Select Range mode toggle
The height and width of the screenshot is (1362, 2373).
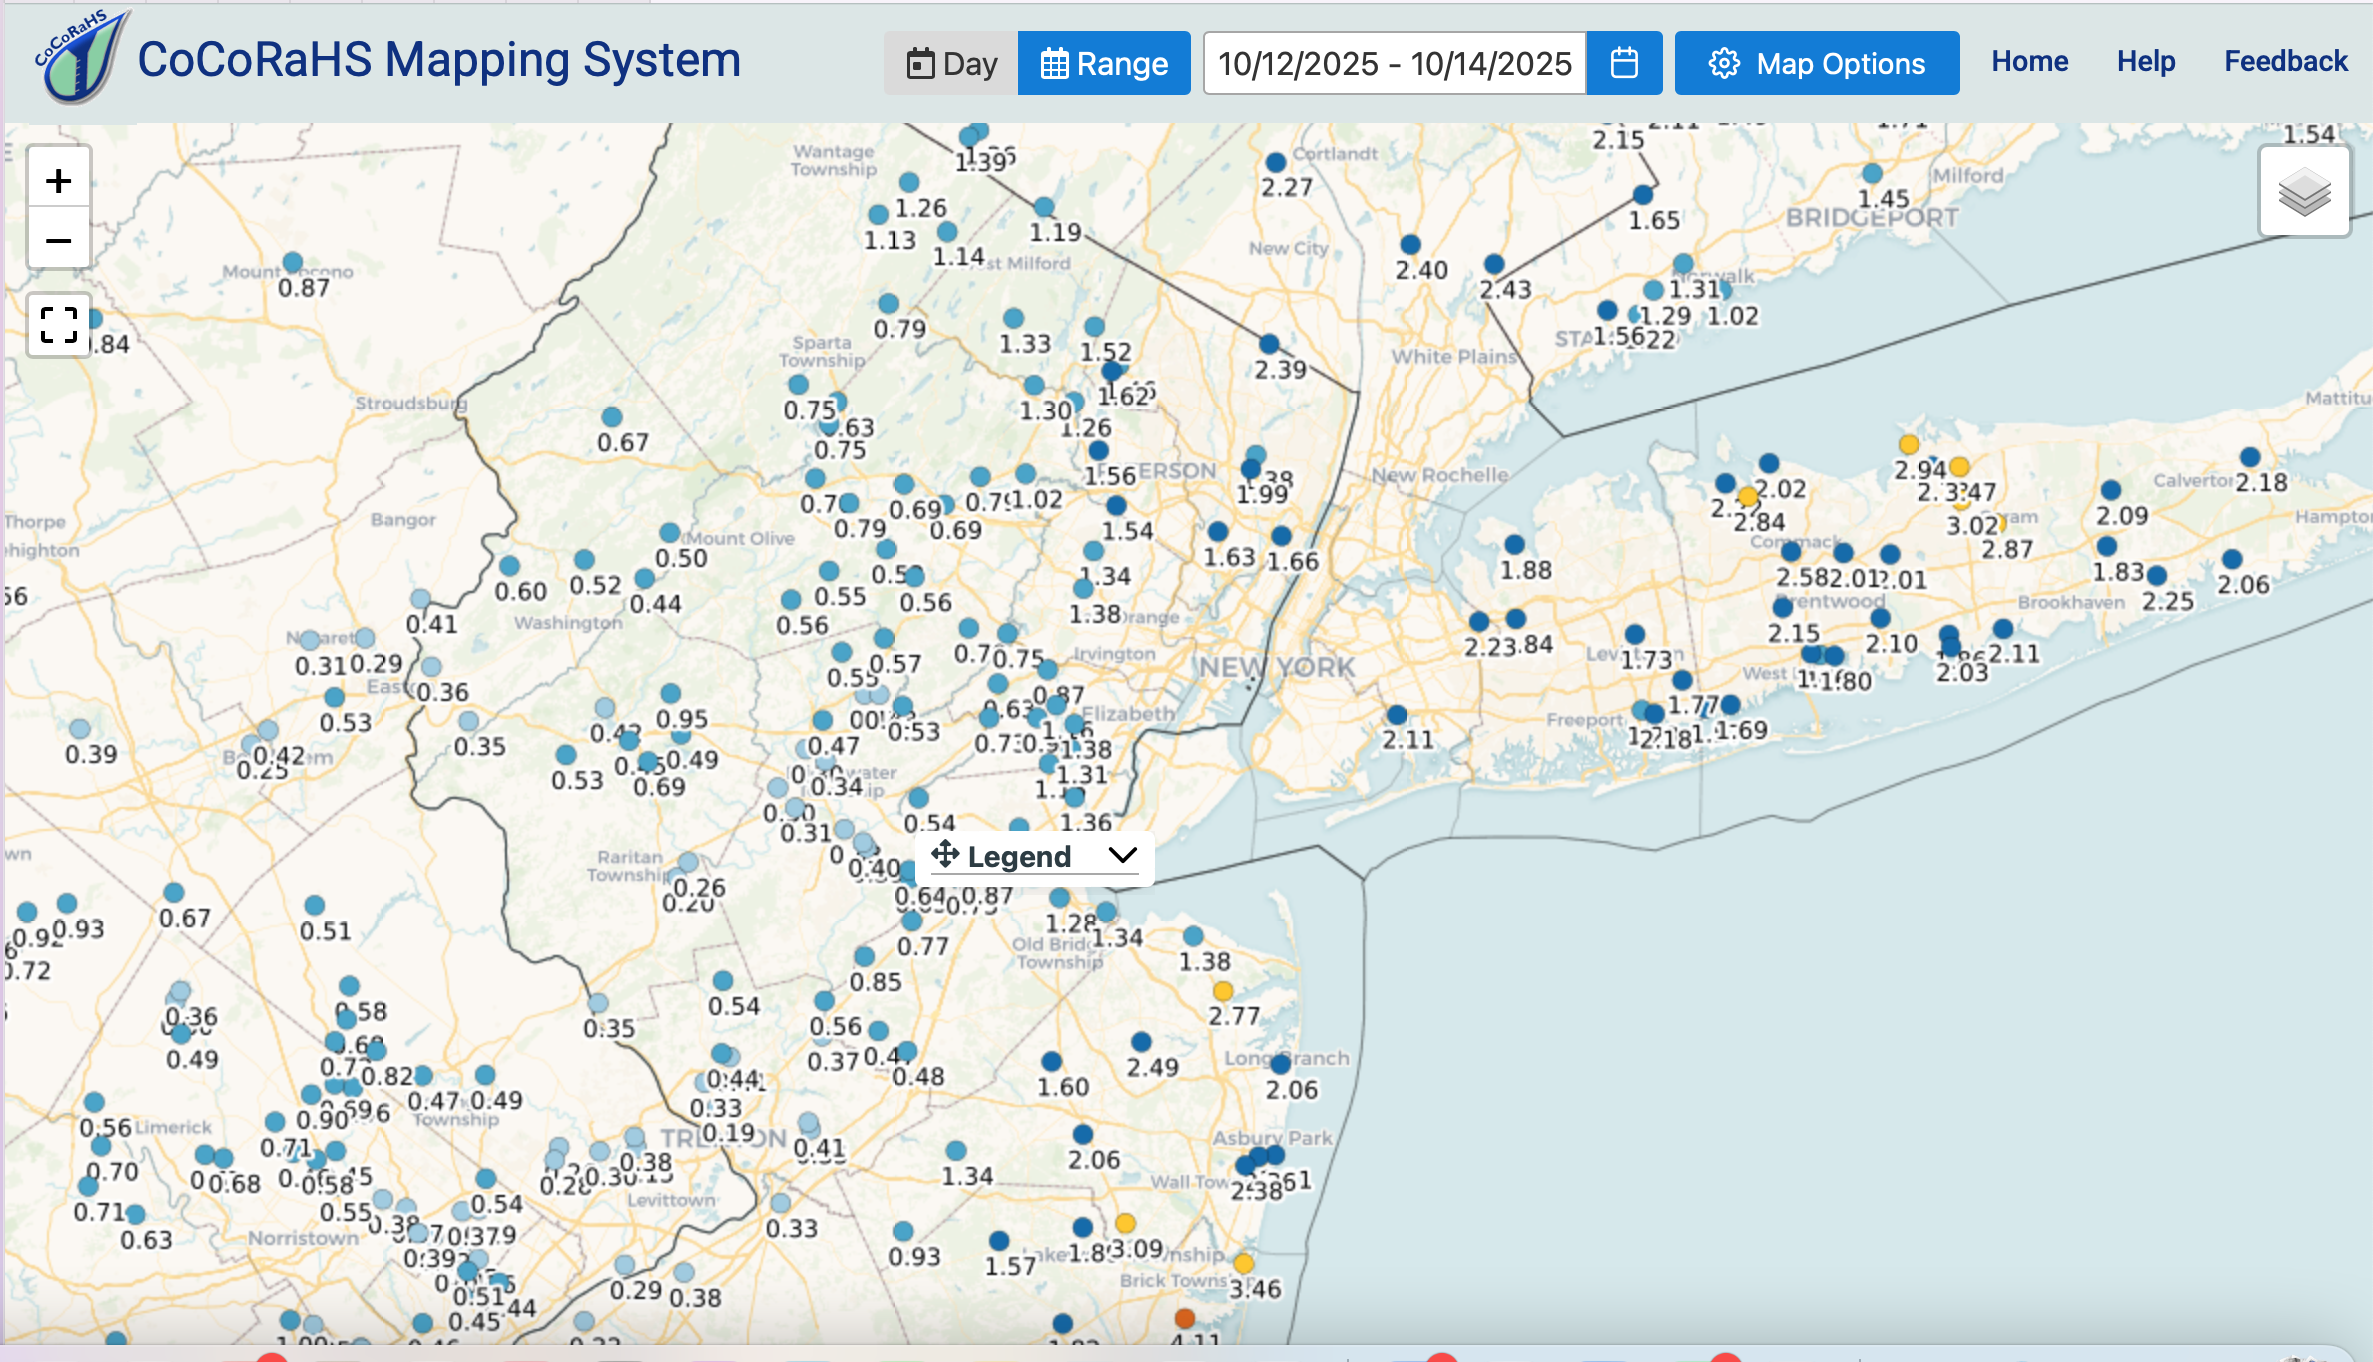point(1104,63)
